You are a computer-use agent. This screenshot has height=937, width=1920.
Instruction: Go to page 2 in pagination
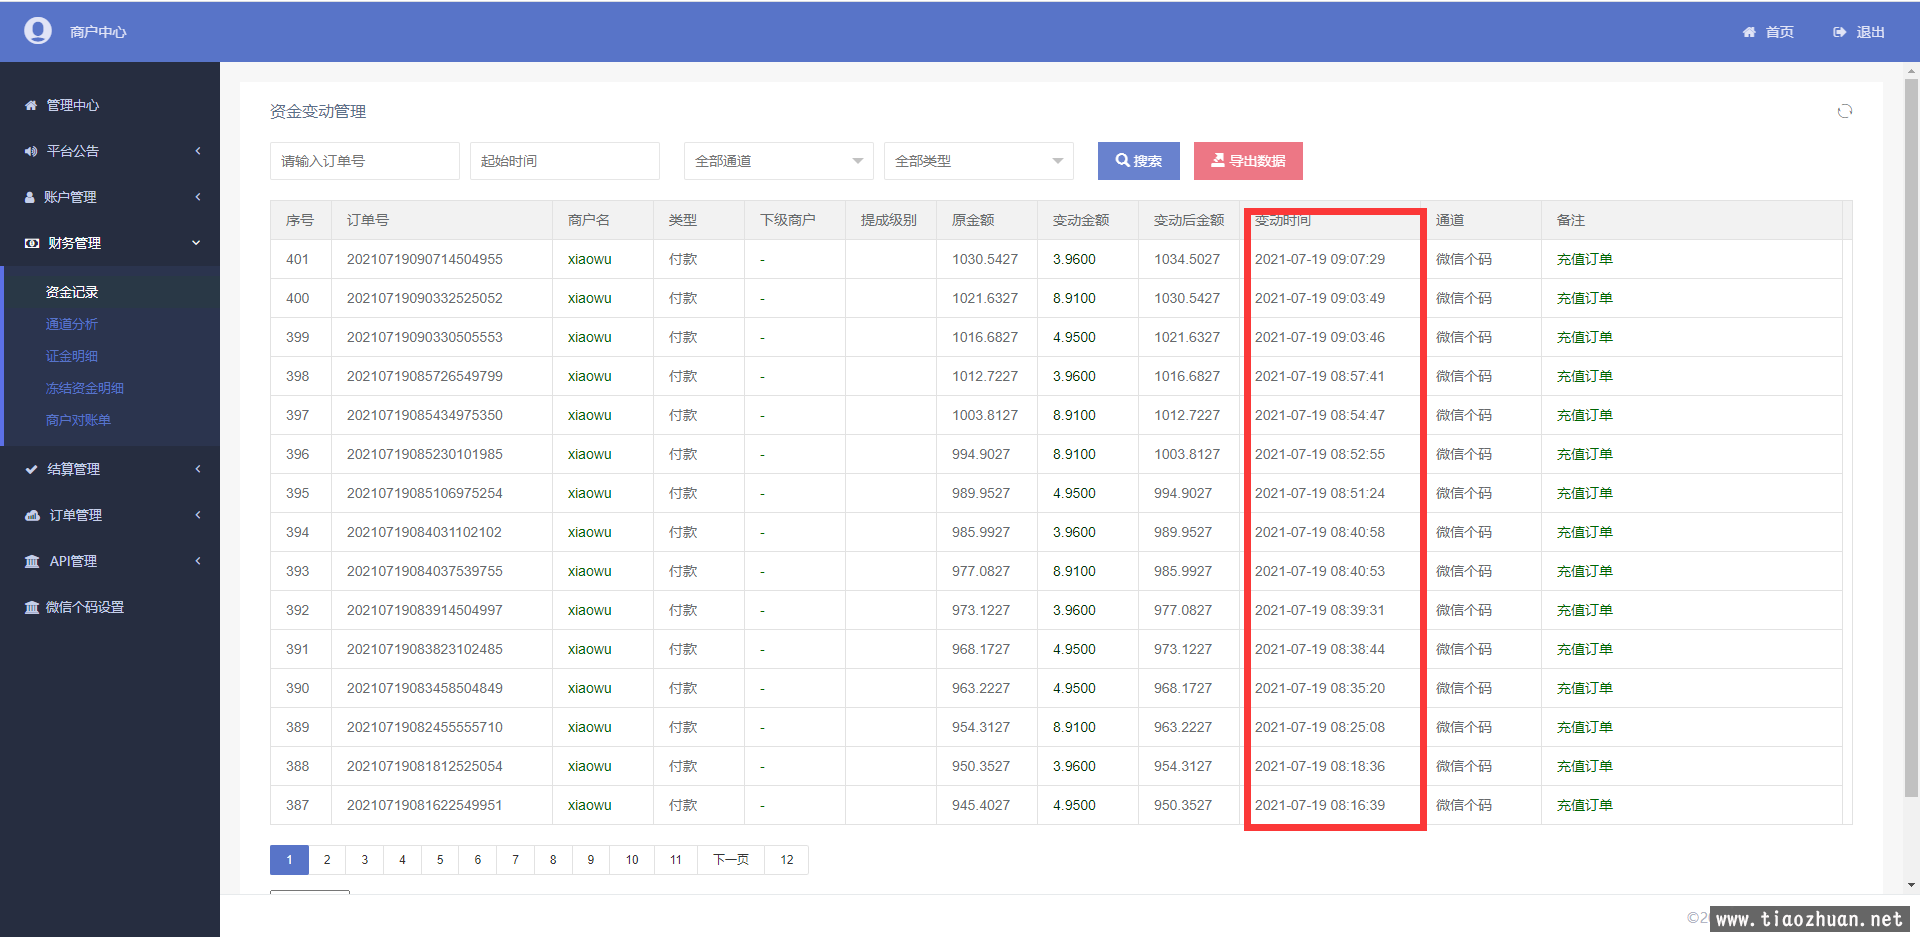click(327, 860)
